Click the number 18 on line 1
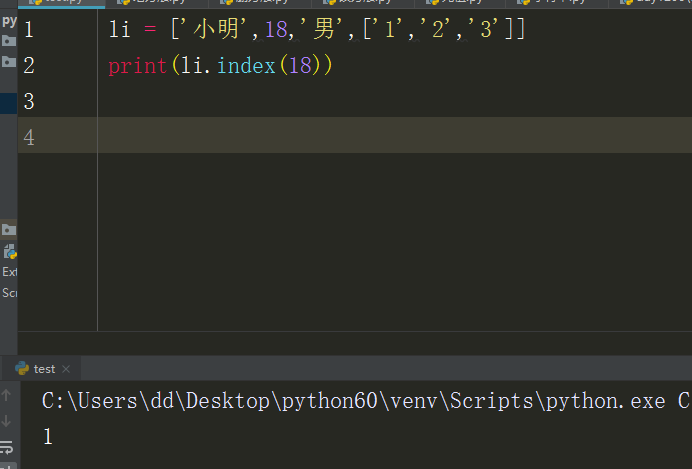Viewport: 692px width, 469px height. click(x=276, y=30)
